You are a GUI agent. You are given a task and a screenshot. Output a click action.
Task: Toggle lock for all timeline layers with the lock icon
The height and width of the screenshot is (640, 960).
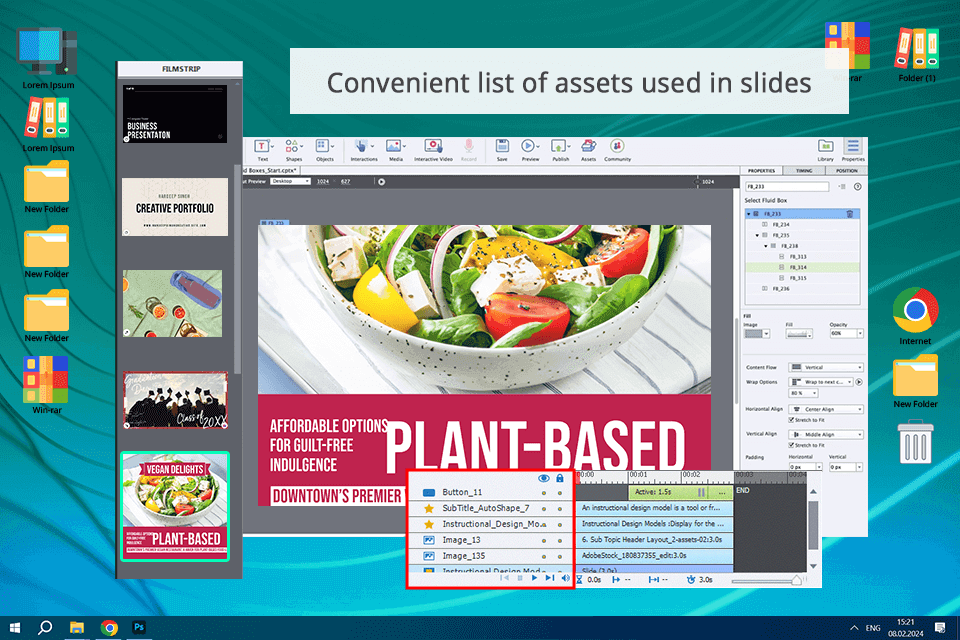[560, 478]
